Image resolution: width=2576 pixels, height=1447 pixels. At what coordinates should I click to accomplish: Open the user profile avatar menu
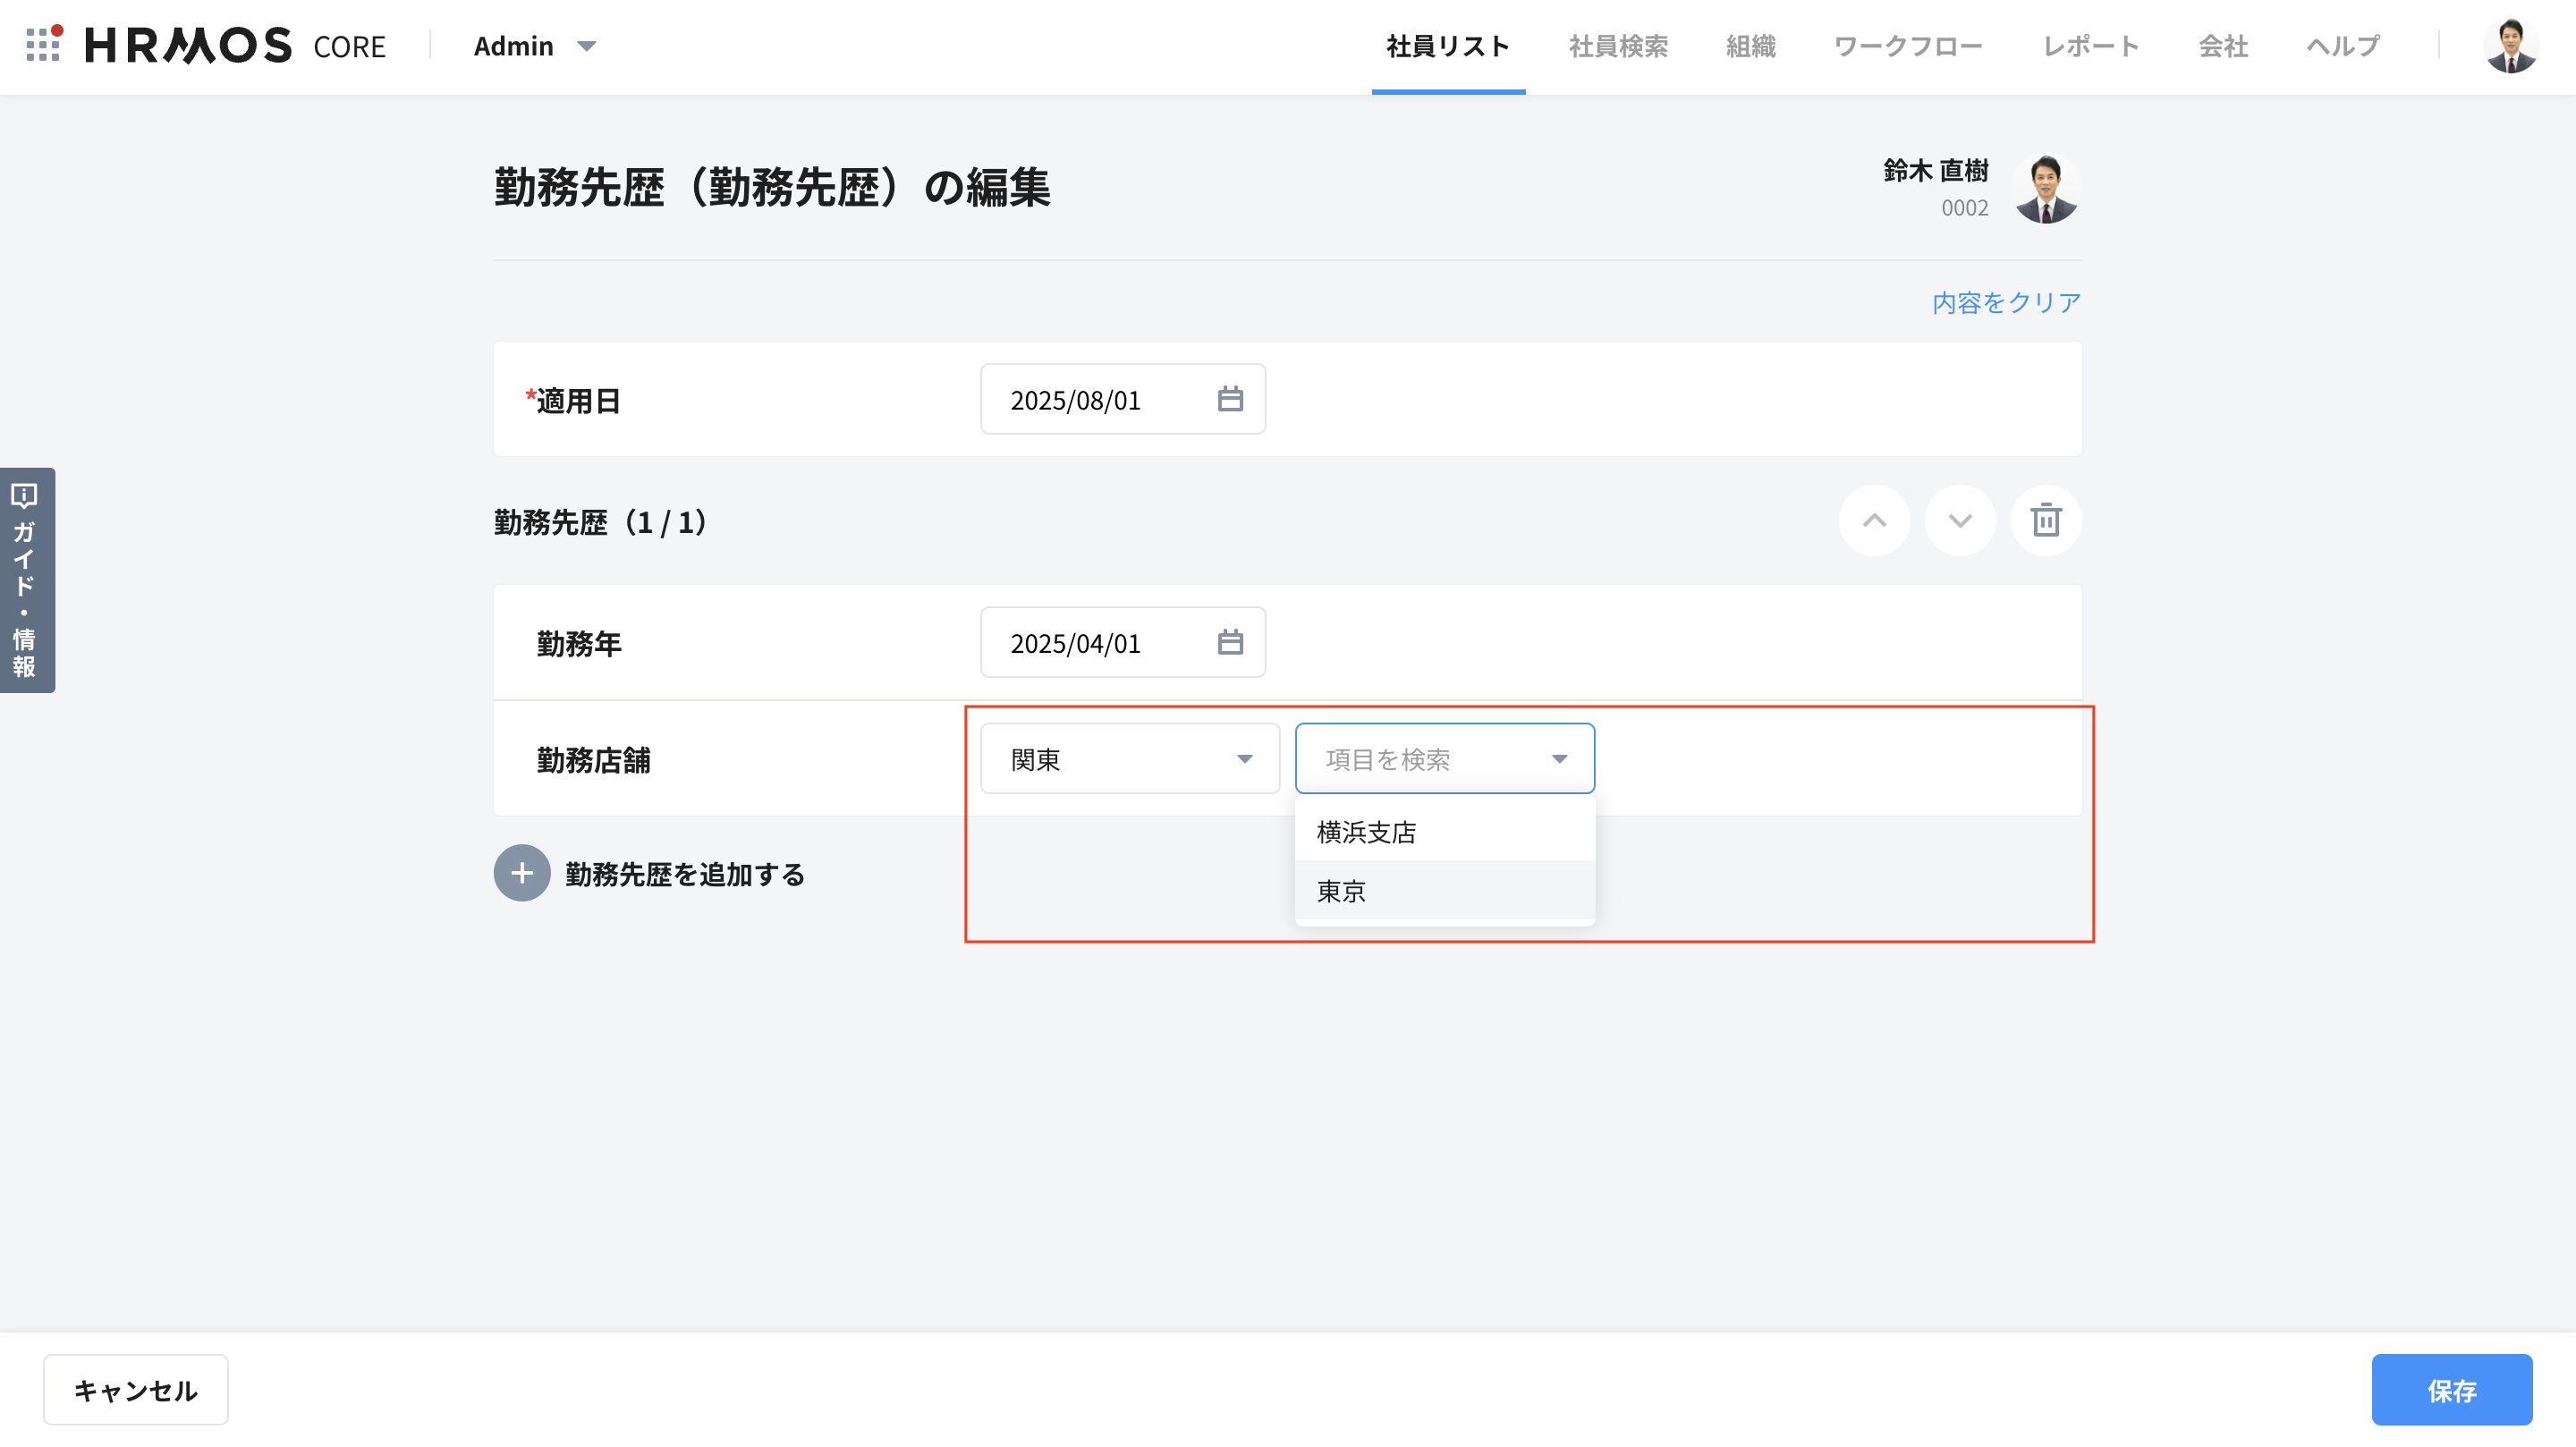[x=2510, y=45]
